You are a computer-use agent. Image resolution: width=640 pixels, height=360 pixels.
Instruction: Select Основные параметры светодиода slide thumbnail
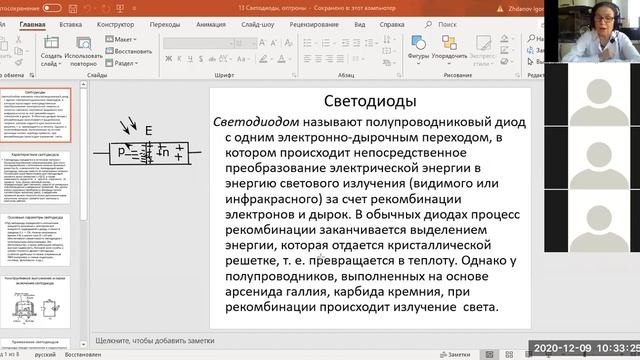coord(36,240)
